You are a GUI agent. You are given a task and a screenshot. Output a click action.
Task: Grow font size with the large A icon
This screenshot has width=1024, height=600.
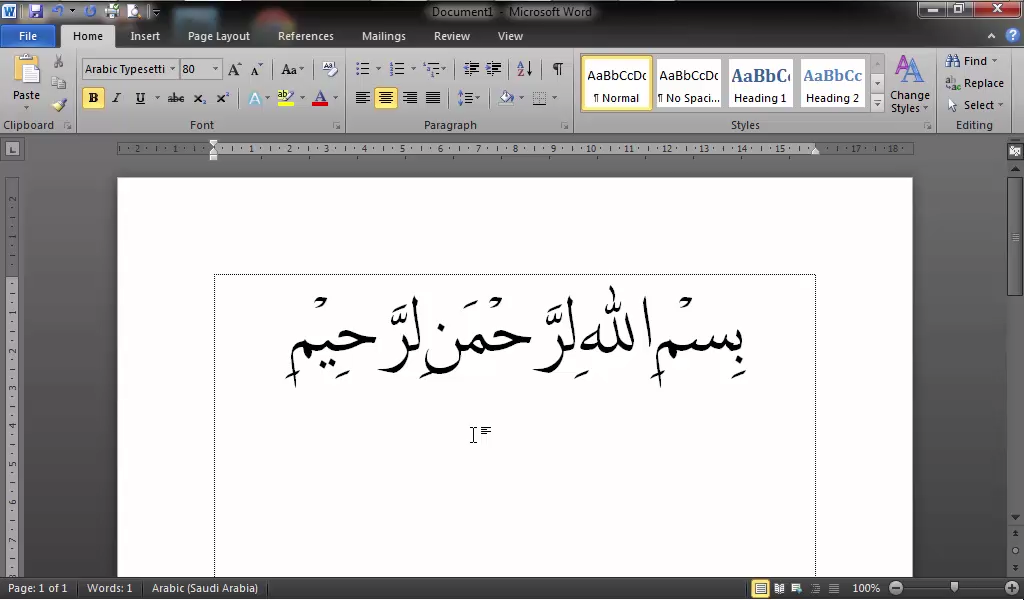click(234, 69)
